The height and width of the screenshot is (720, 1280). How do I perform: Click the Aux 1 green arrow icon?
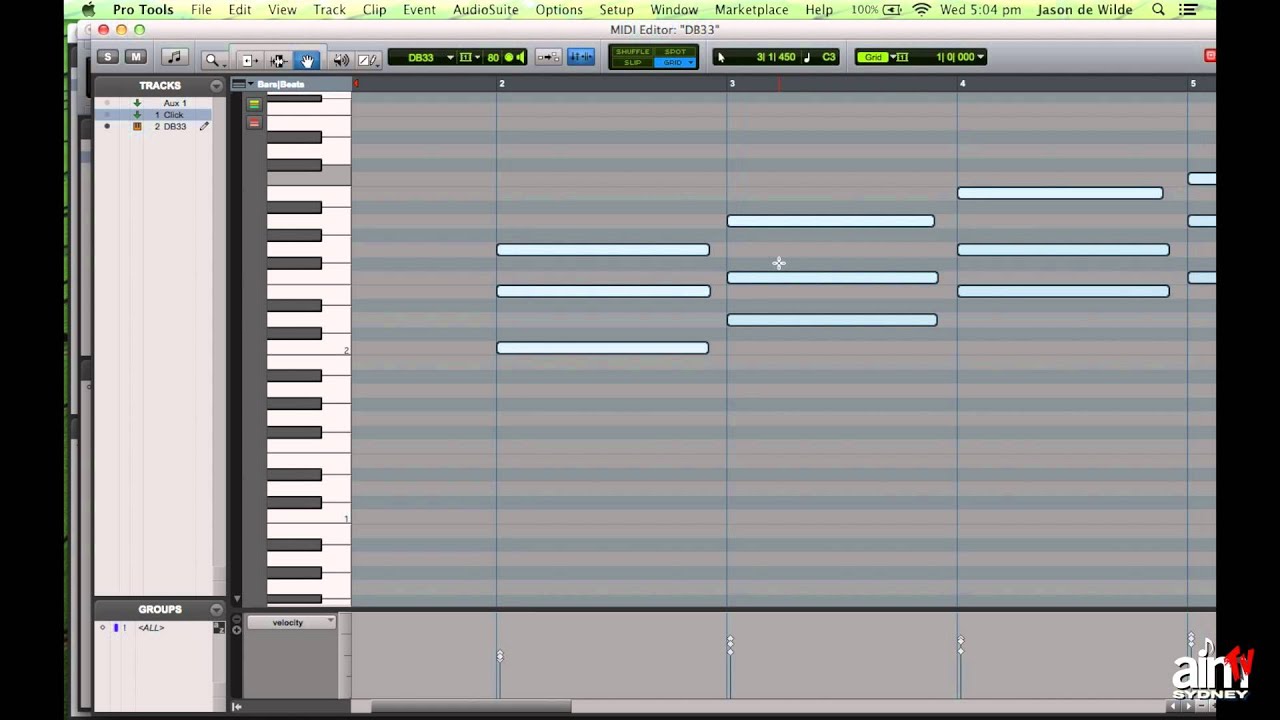137,103
